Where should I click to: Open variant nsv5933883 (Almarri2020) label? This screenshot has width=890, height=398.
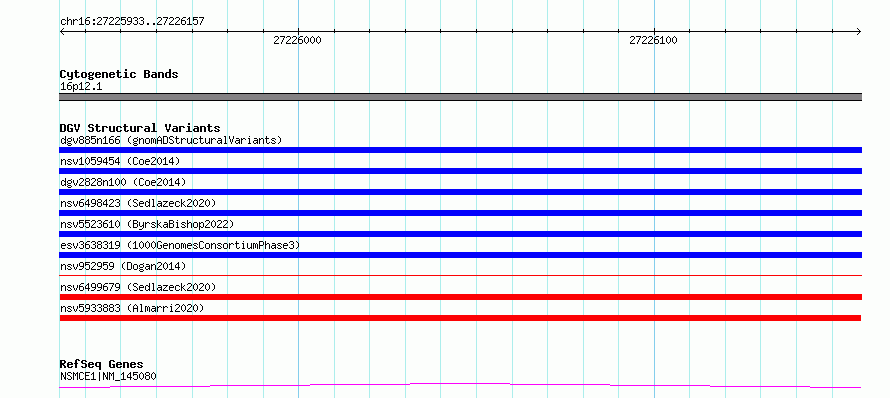(x=132, y=308)
